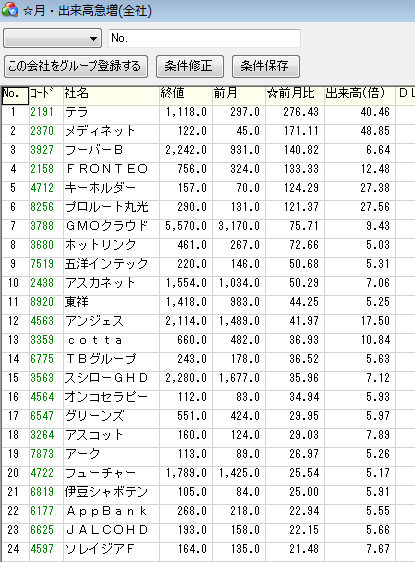Viewport: 415px width, 562px height.
Task: Select company アスカネット
Action: pos(100,283)
